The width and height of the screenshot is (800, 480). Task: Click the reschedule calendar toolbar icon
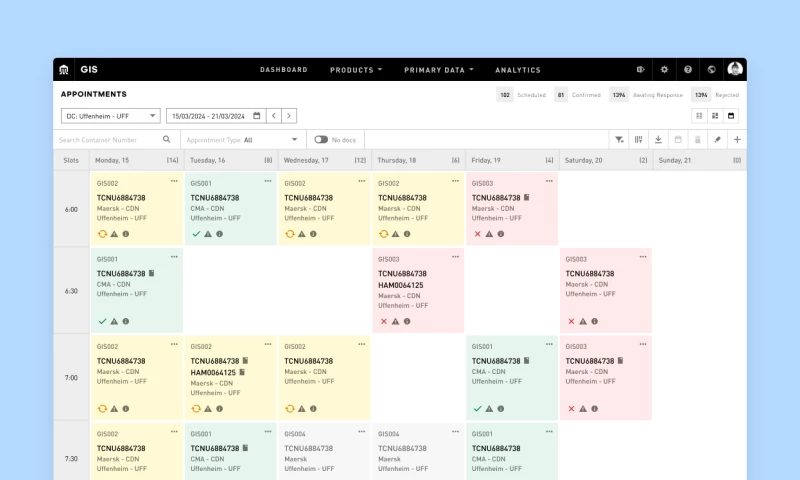pyautogui.click(x=678, y=140)
